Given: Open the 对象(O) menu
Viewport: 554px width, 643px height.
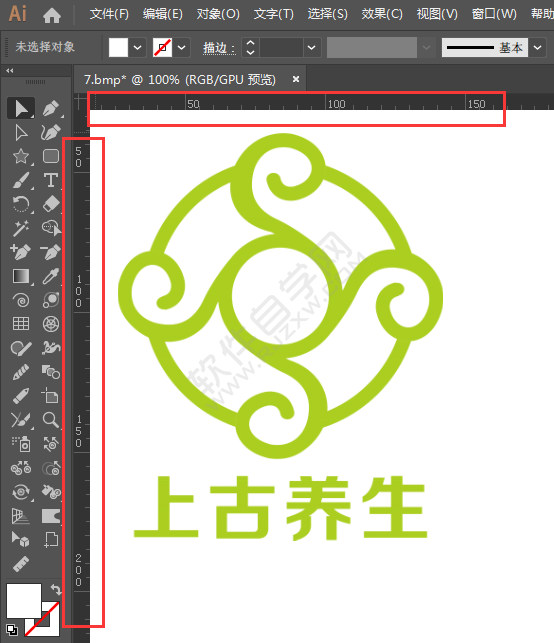Looking at the screenshot, I should coord(218,14).
